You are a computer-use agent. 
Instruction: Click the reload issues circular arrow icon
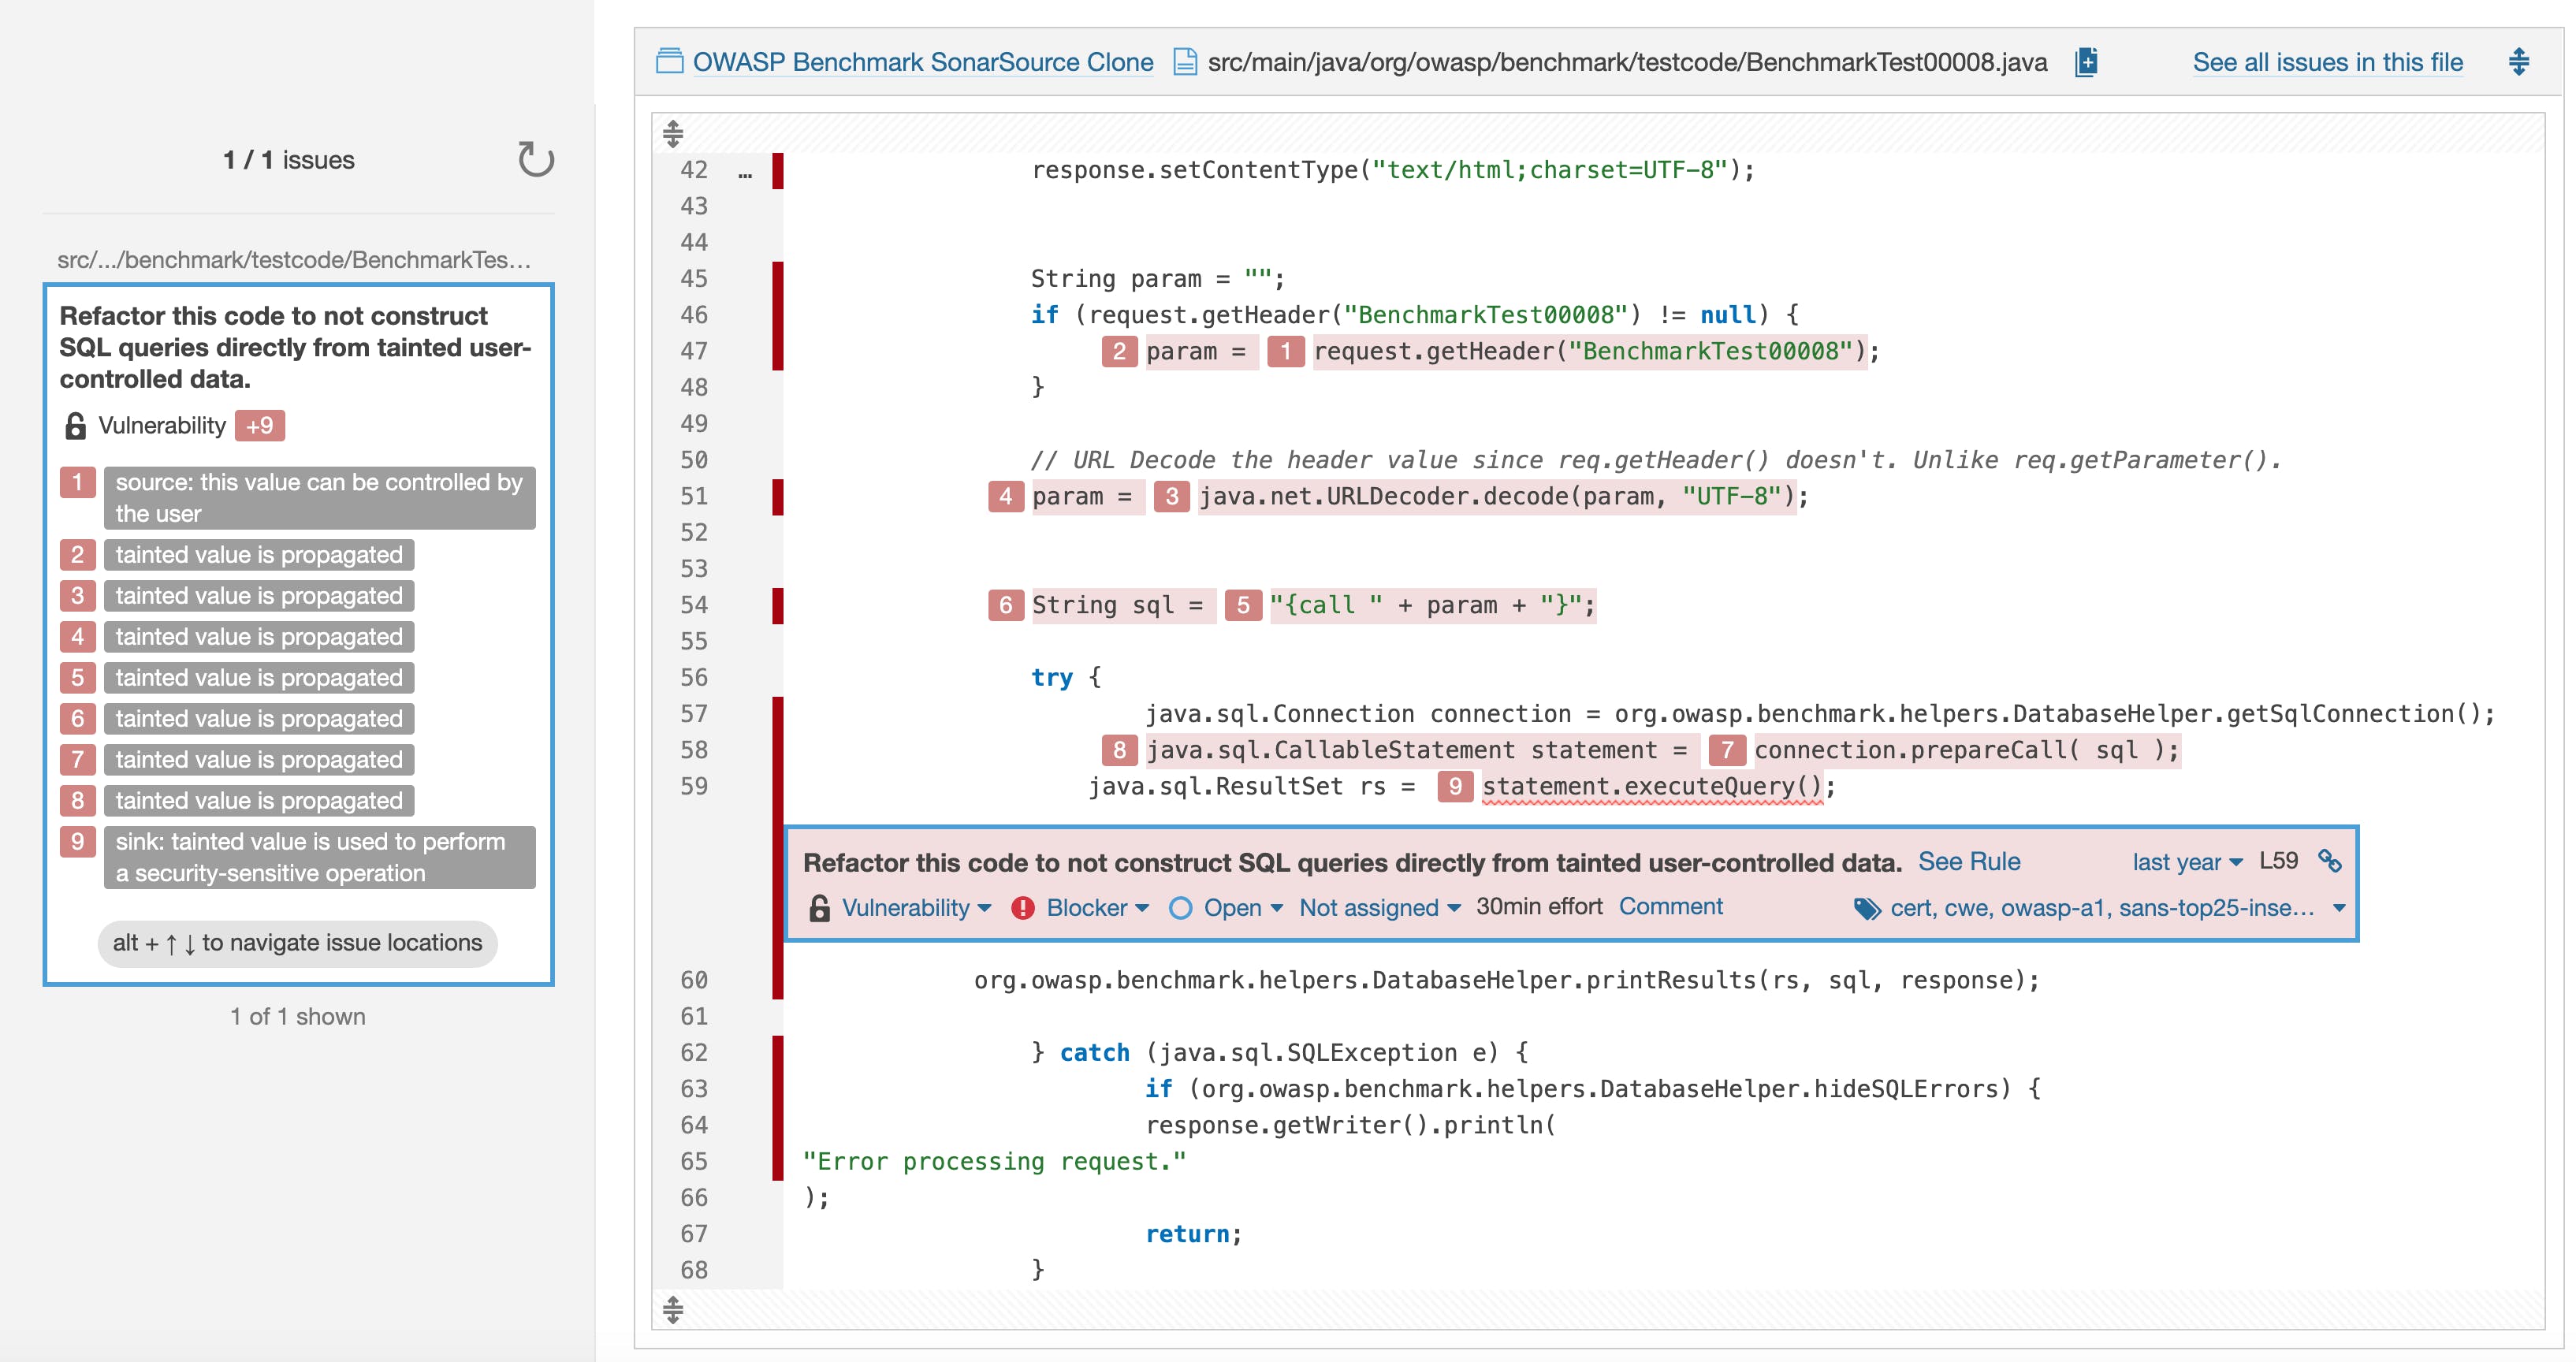tap(536, 159)
